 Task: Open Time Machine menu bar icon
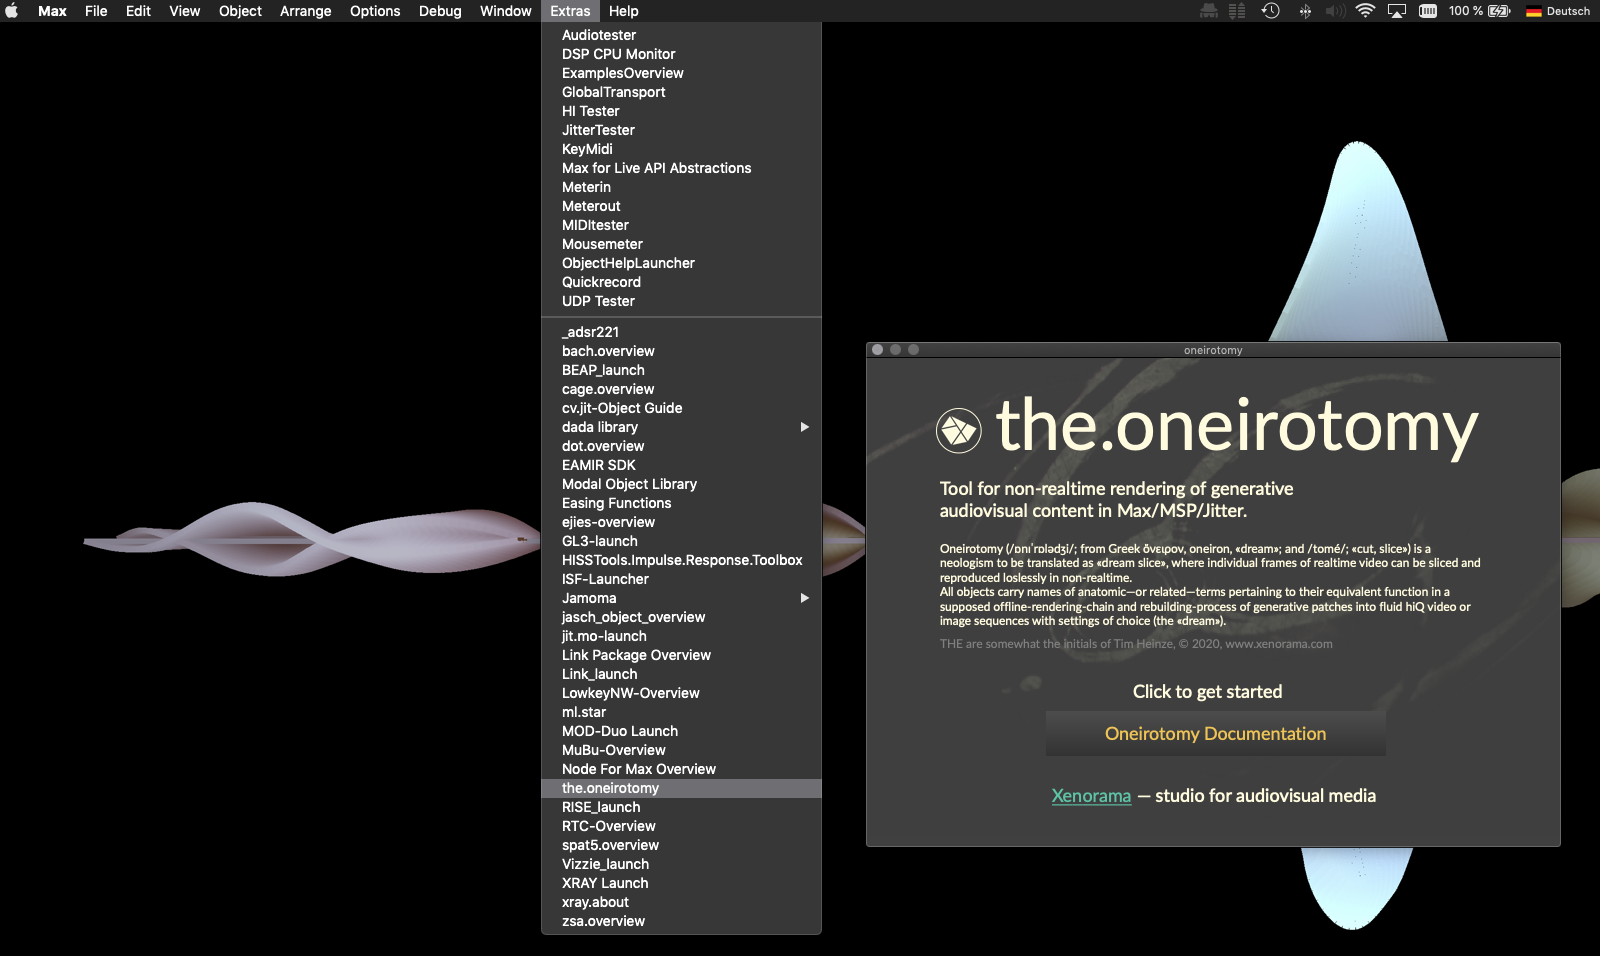tap(1271, 11)
